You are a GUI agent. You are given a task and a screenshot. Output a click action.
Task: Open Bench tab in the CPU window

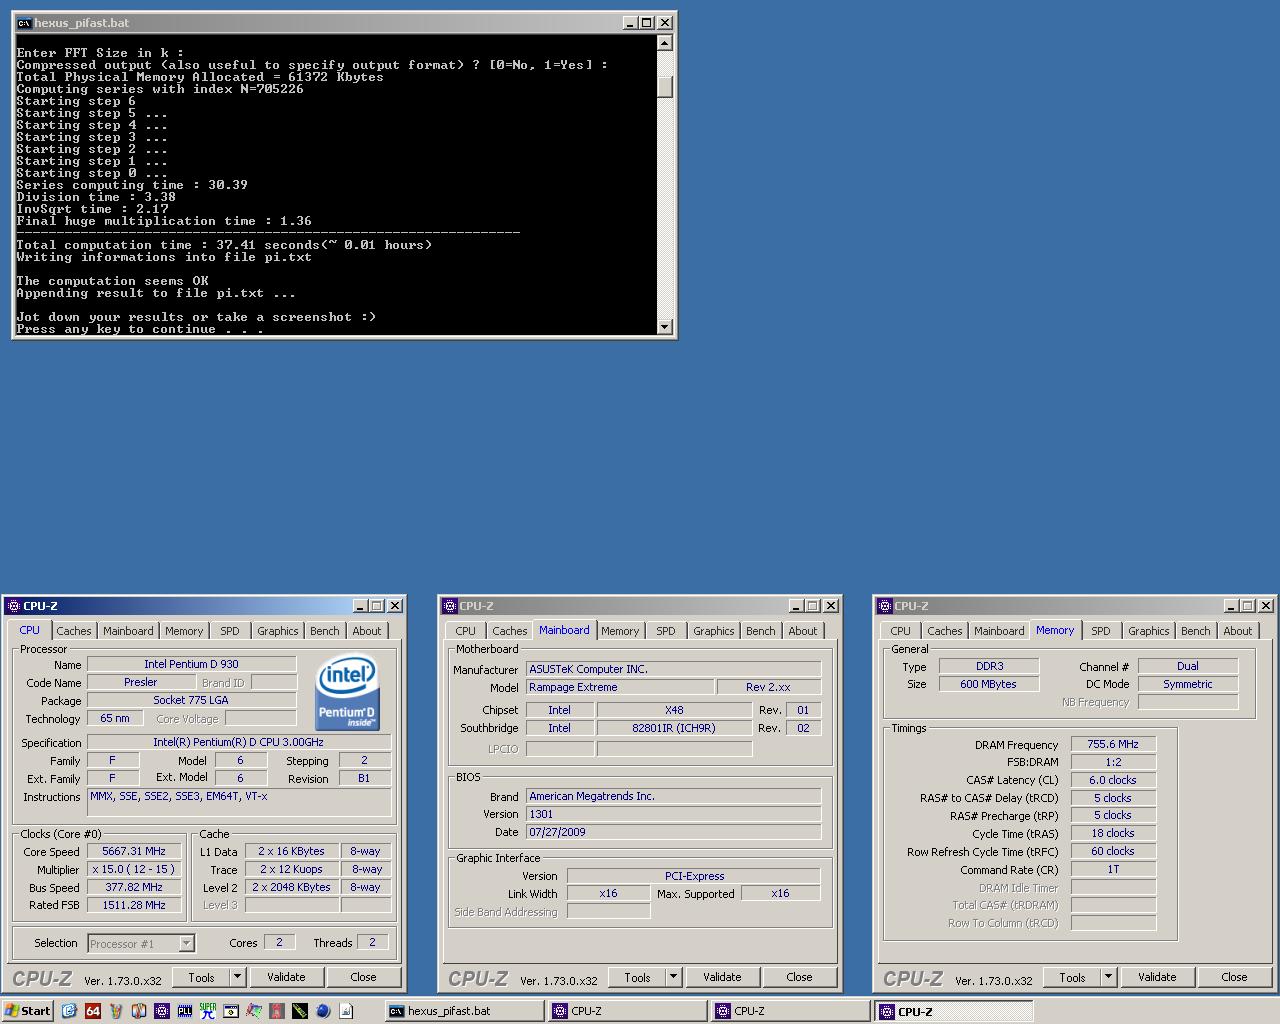click(324, 631)
